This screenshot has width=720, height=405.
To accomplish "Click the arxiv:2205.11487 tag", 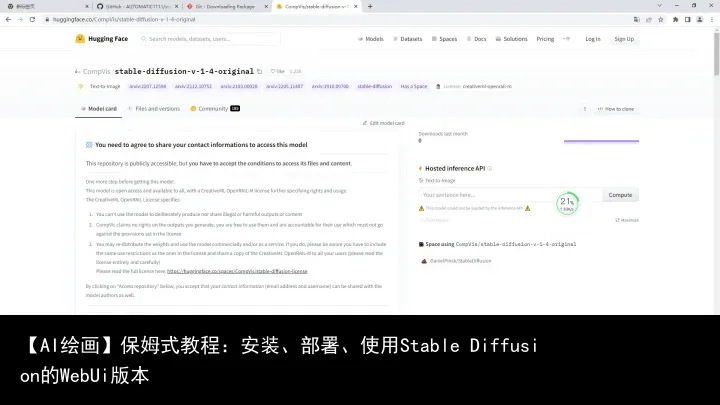I will [284, 86].
